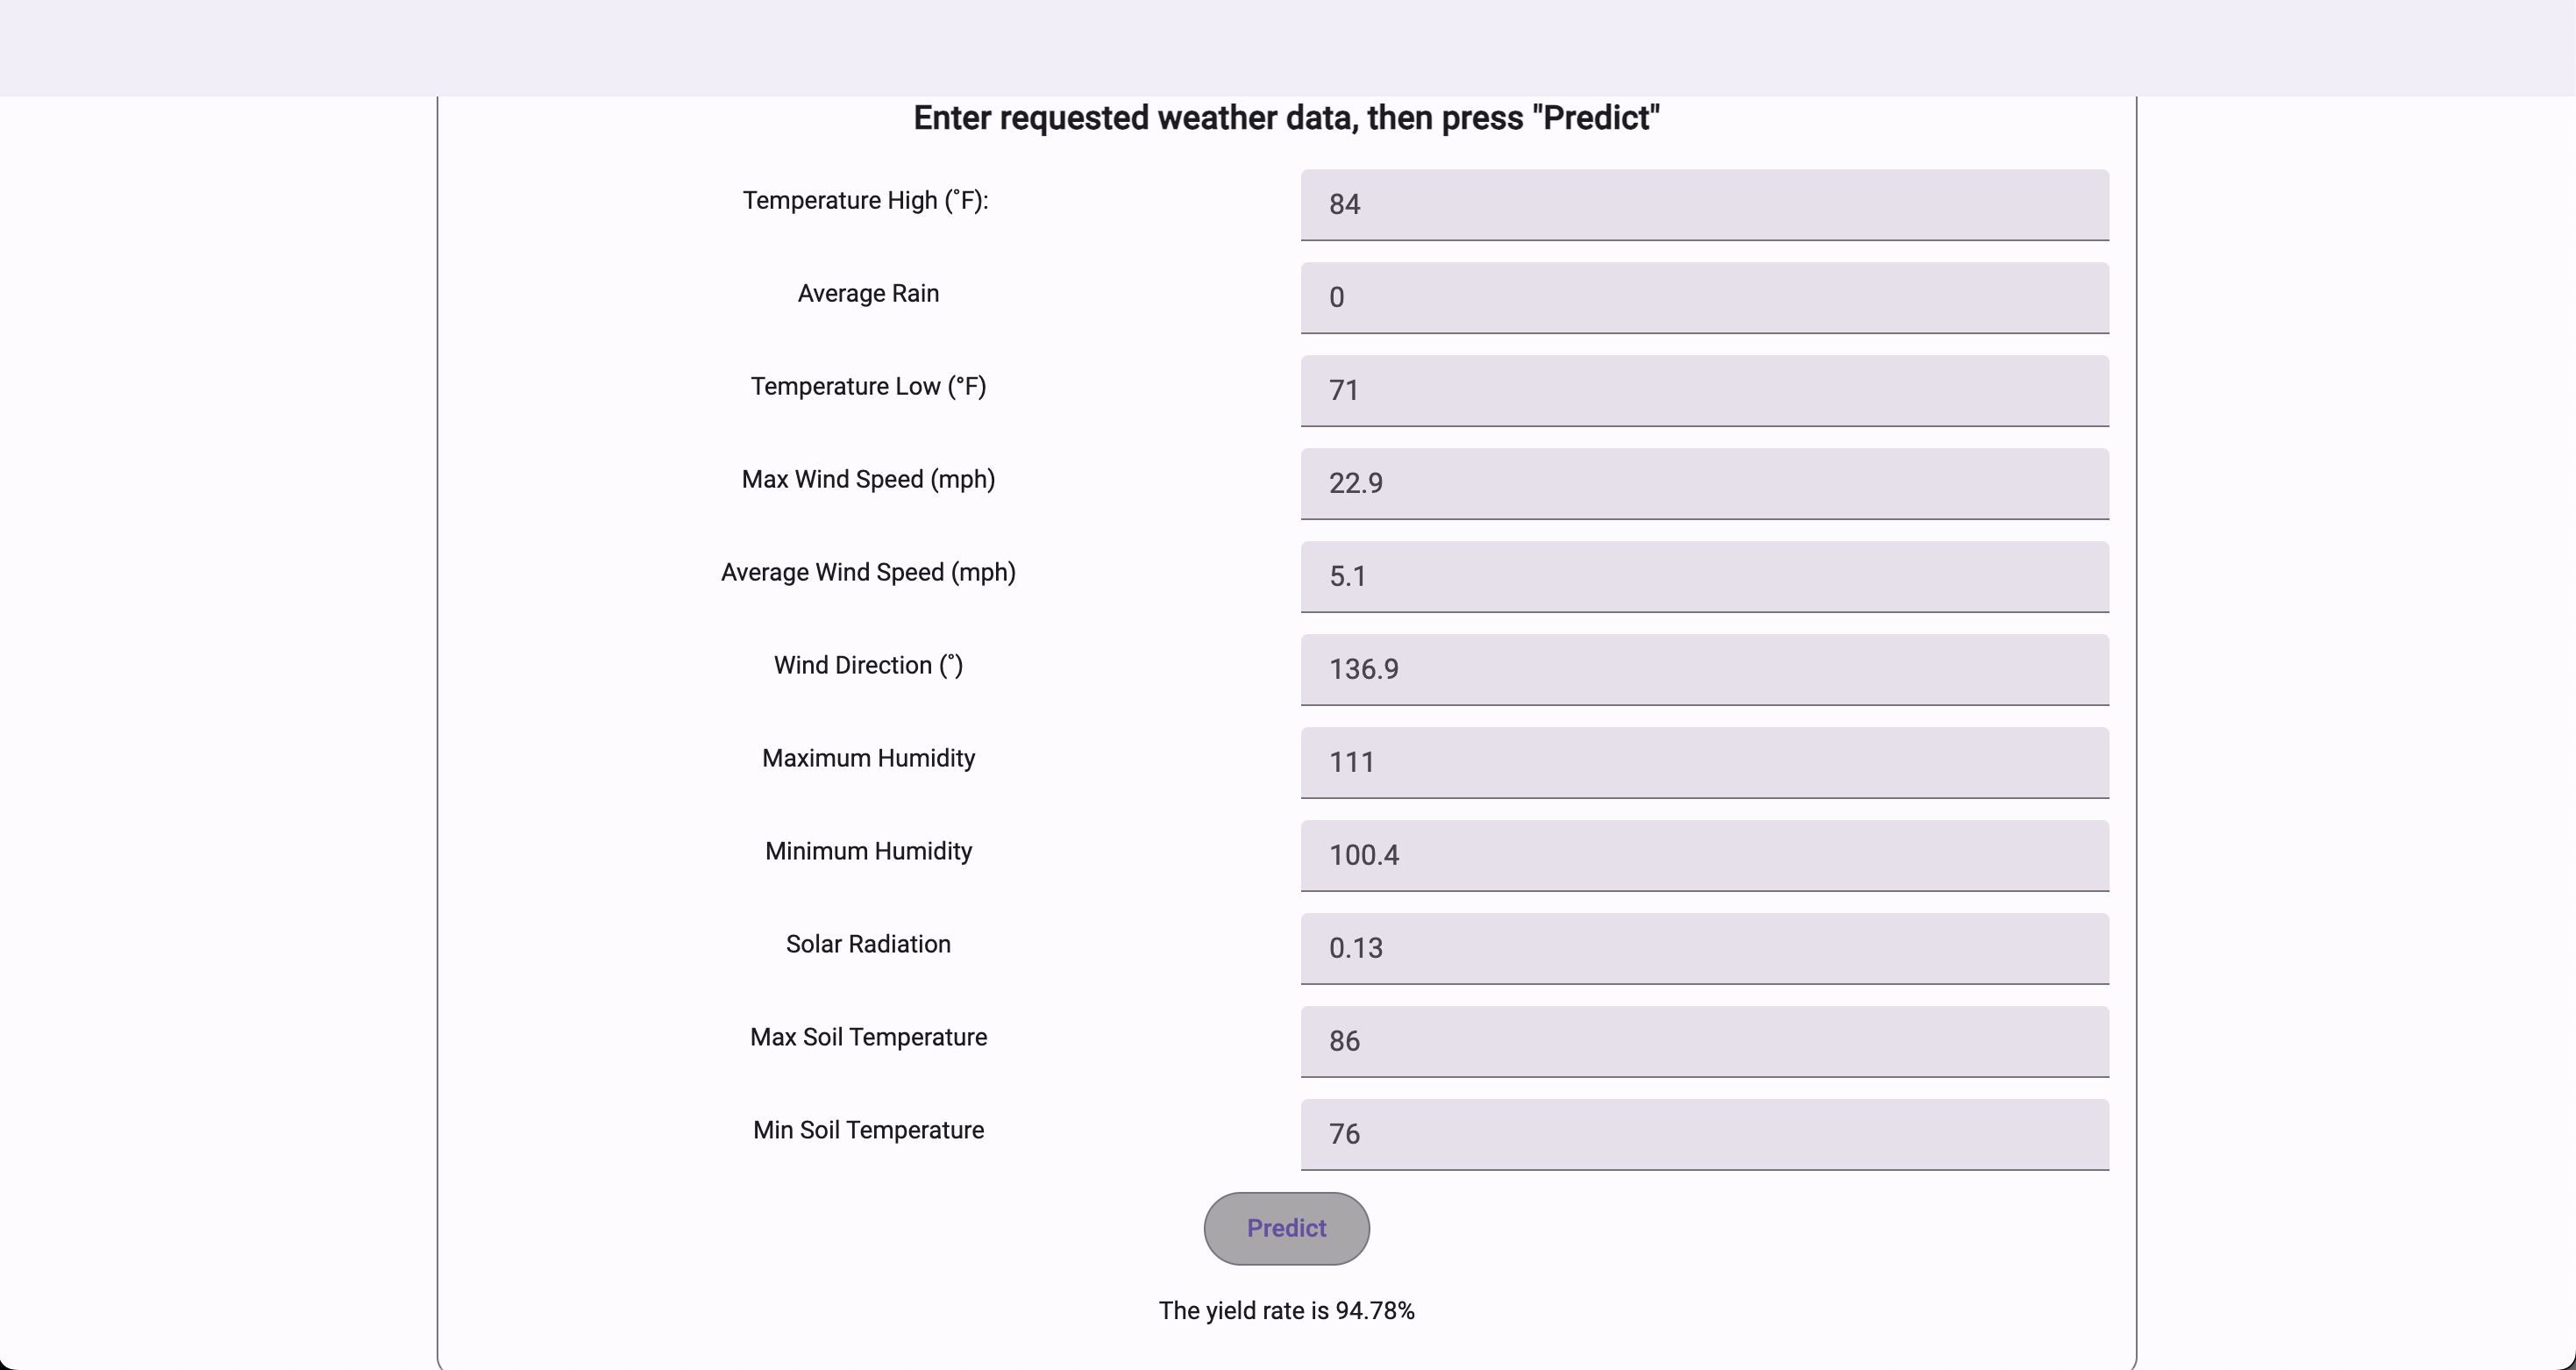Click the Max Soil Temperature field
The image size is (2576, 1370).
[1704, 1041]
